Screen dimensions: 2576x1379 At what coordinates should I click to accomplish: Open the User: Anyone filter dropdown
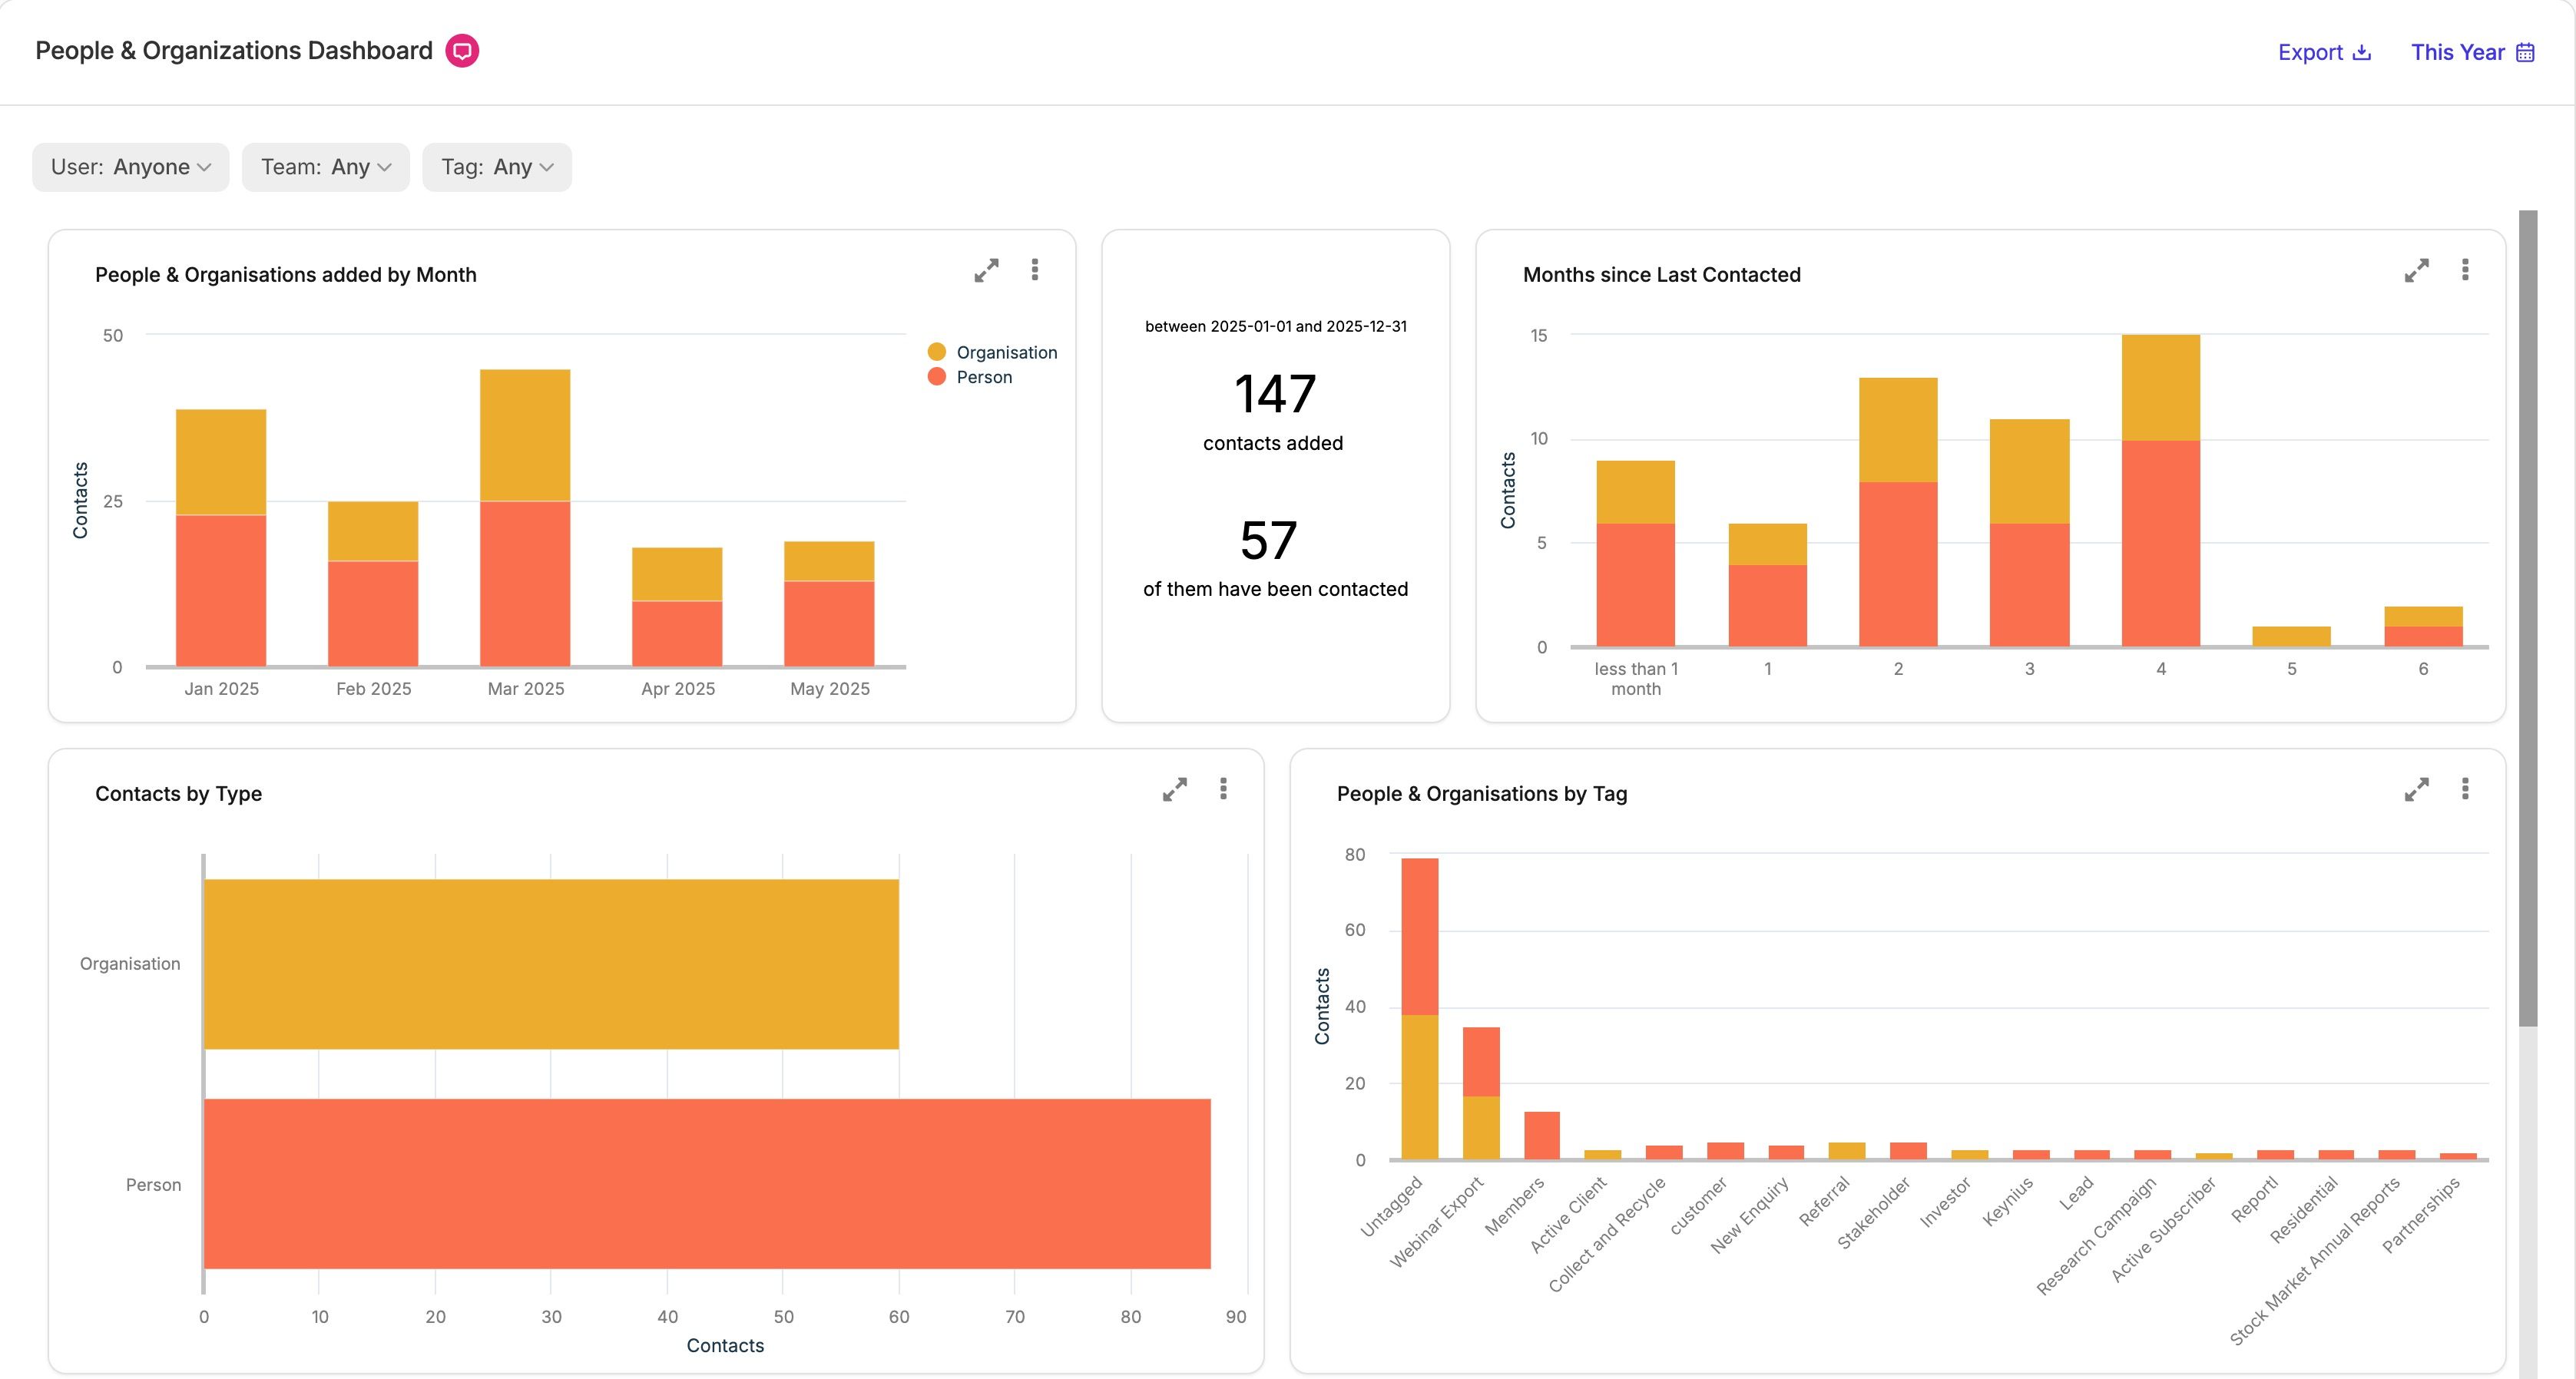[131, 167]
